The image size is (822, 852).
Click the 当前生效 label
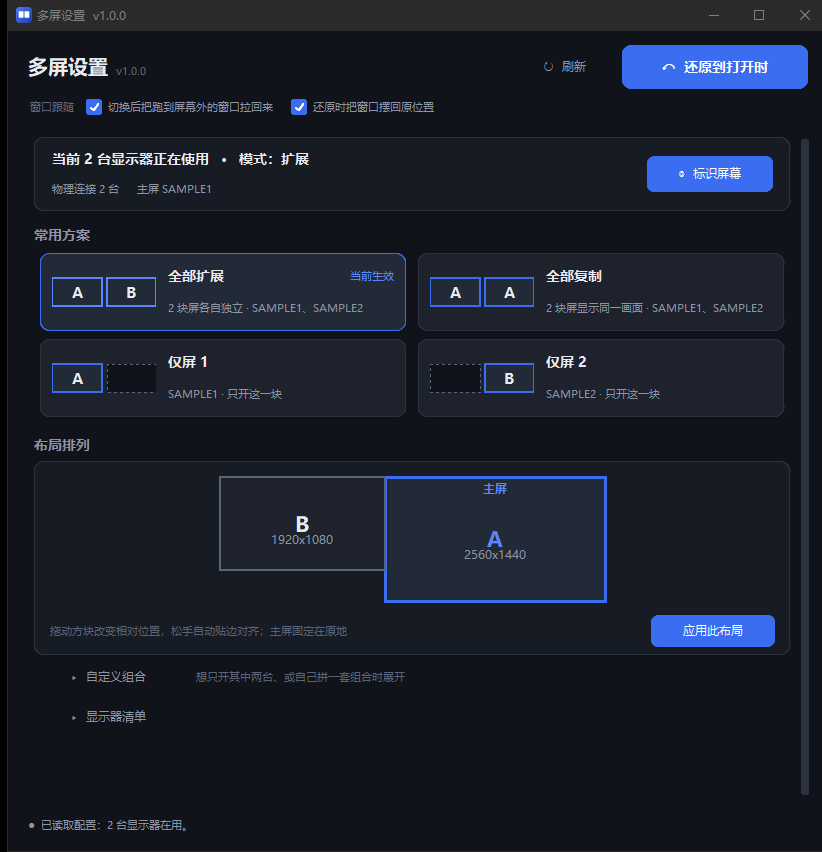click(x=372, y=276)
